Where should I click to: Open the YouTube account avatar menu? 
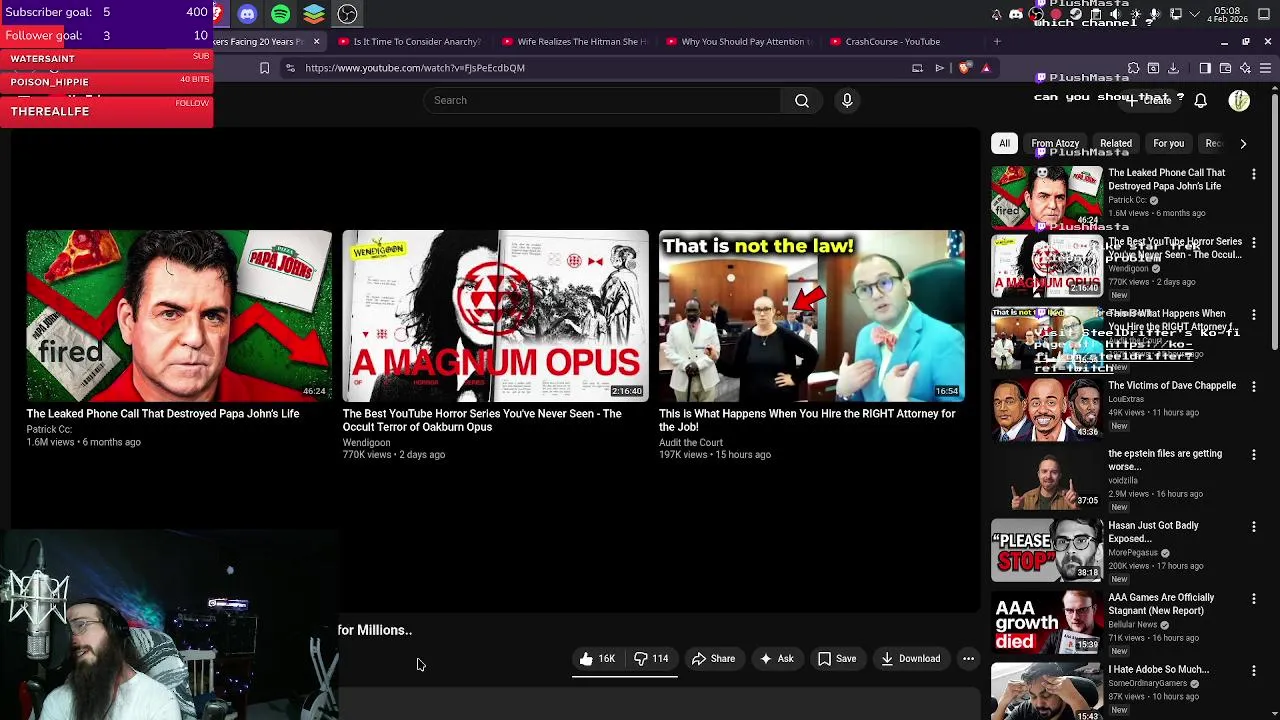[1239, 100]
